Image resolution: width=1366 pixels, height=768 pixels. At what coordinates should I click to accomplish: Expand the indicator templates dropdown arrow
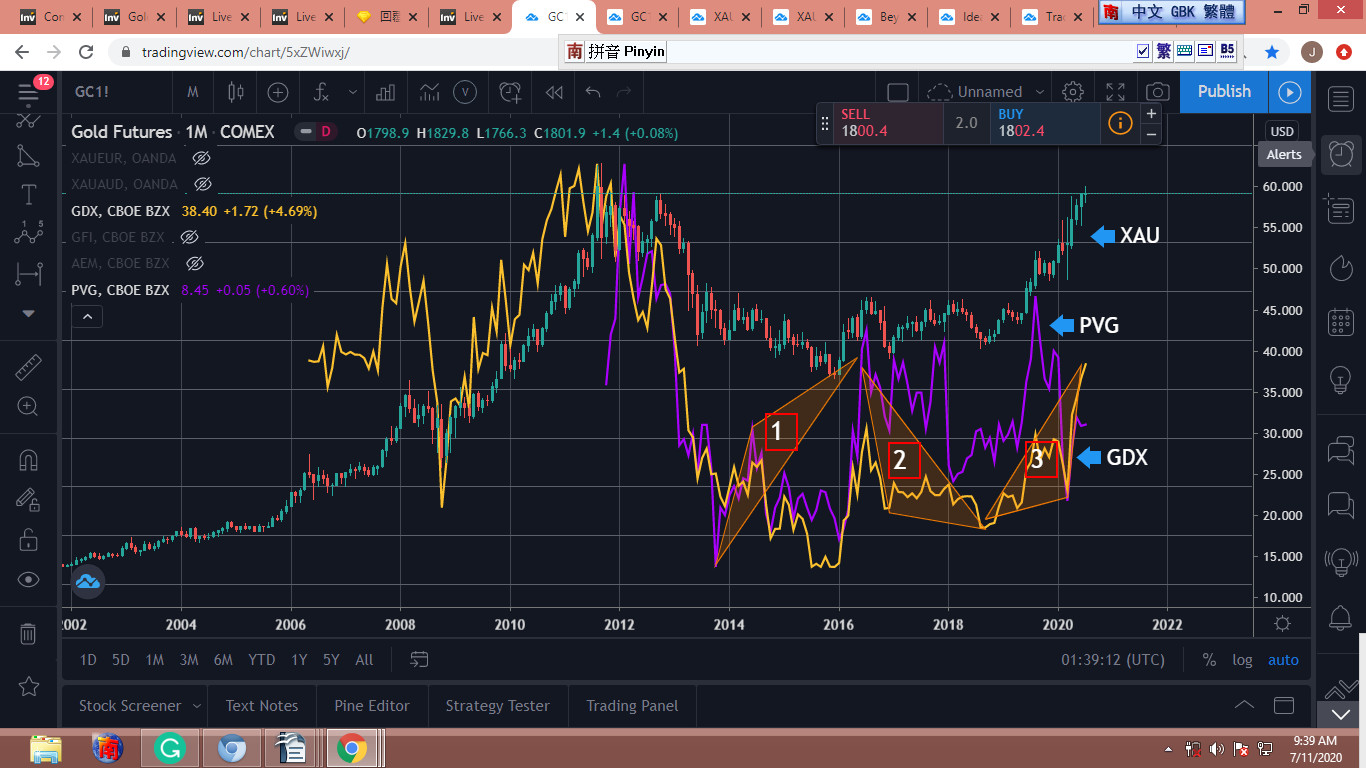point(352,92)
